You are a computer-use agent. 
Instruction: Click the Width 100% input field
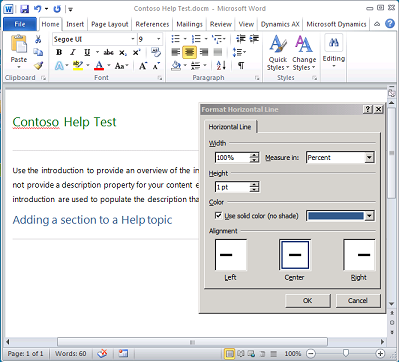pos(233,158)
